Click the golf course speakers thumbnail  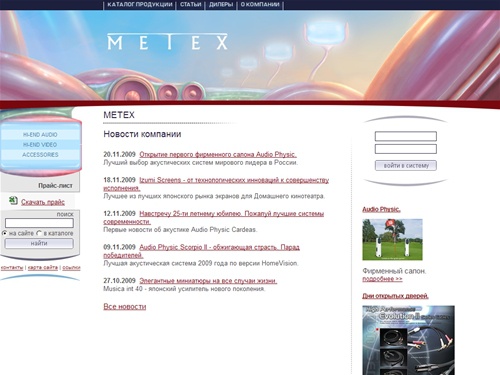392,240
